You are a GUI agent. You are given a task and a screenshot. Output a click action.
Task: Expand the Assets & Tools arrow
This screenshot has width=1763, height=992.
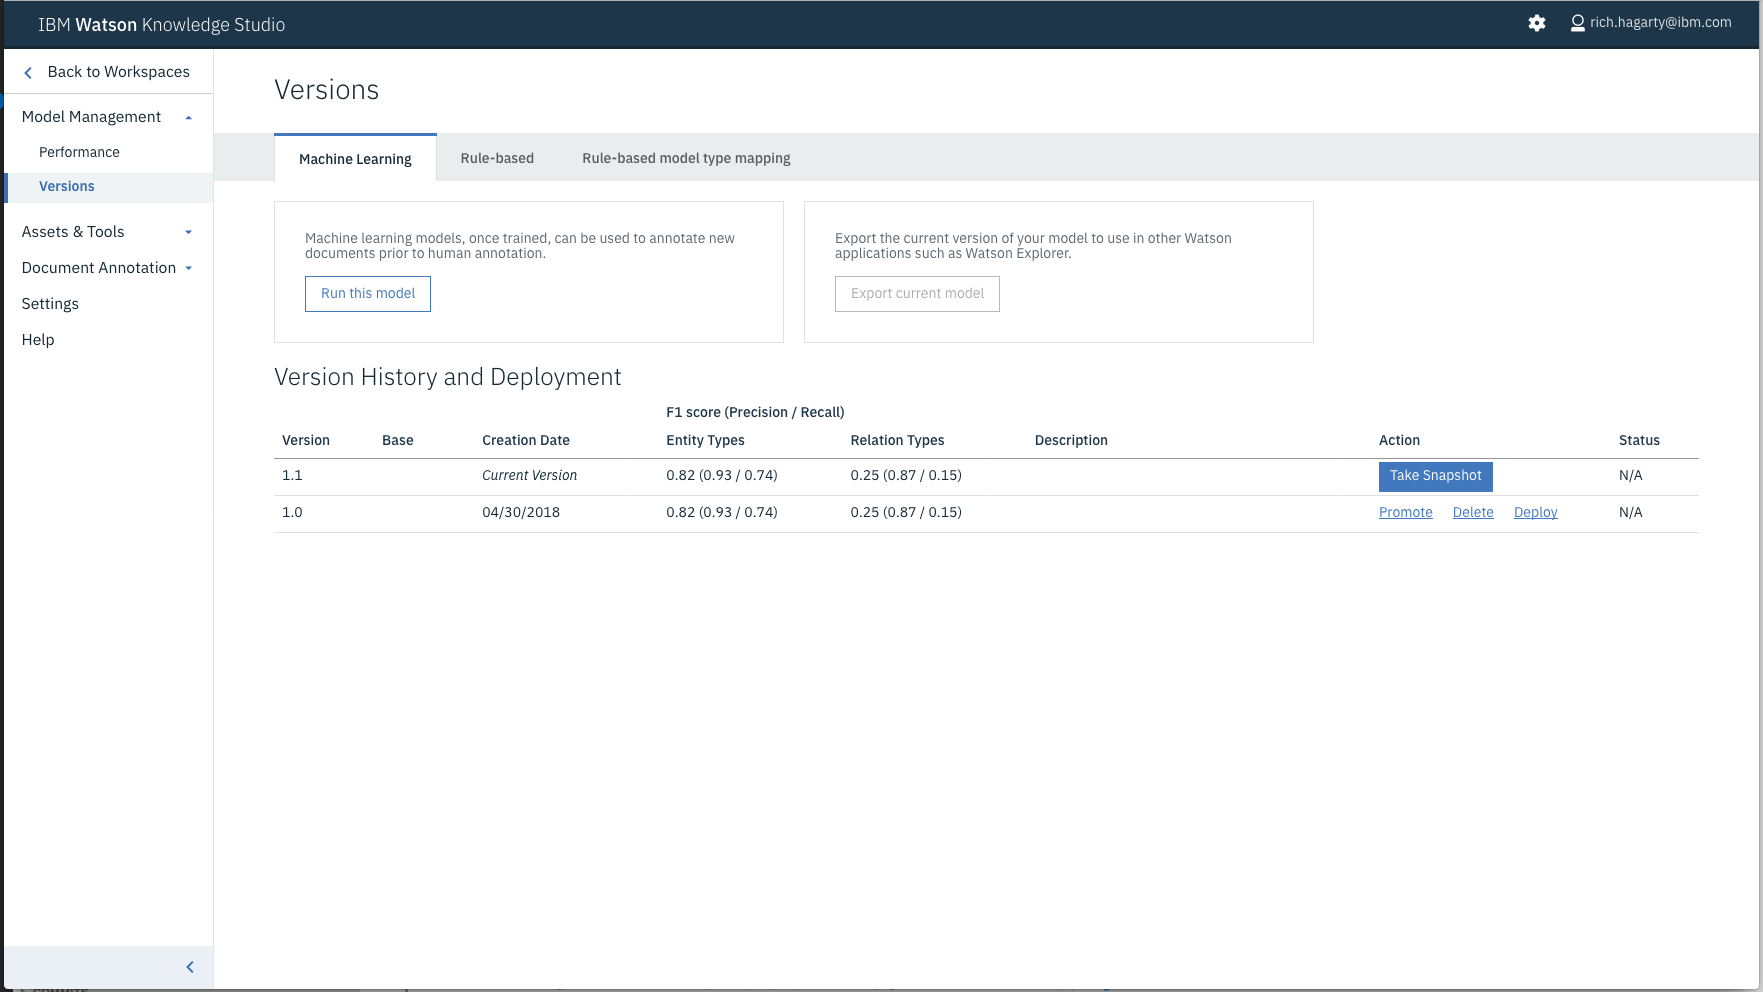188,232
